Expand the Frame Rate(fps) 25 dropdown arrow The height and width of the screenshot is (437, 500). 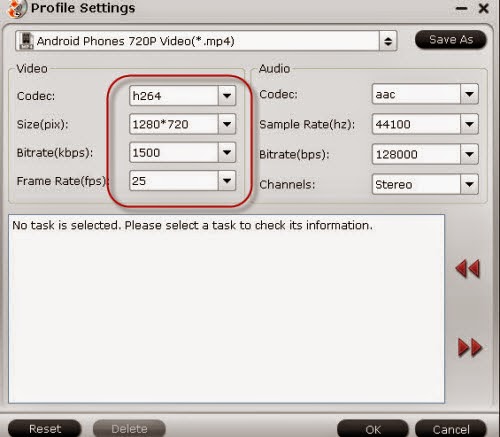coord(227,181)
